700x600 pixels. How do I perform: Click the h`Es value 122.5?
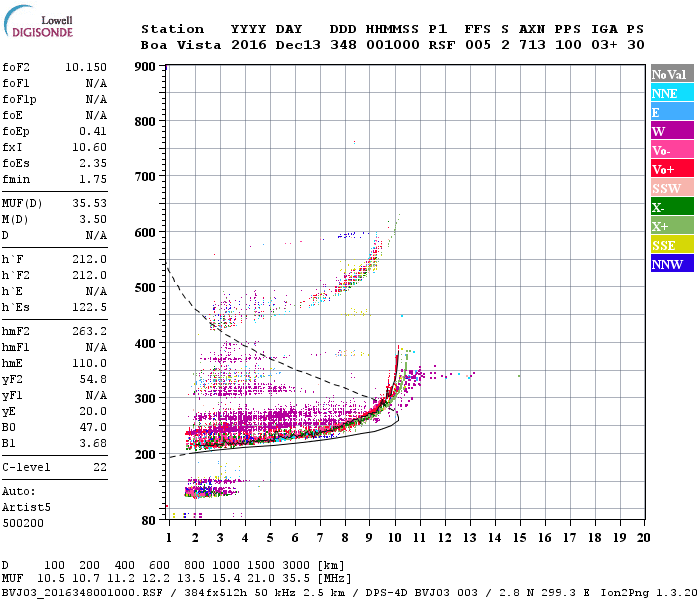[89, 308]
